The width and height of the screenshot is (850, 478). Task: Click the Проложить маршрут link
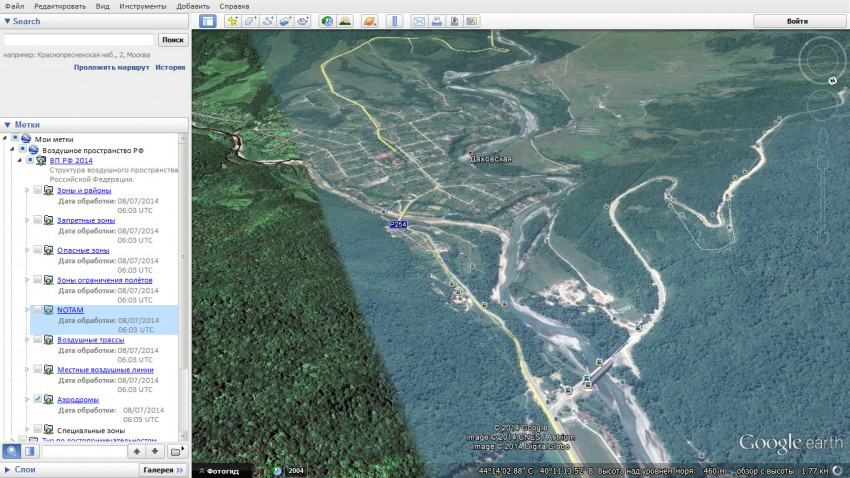112,68
